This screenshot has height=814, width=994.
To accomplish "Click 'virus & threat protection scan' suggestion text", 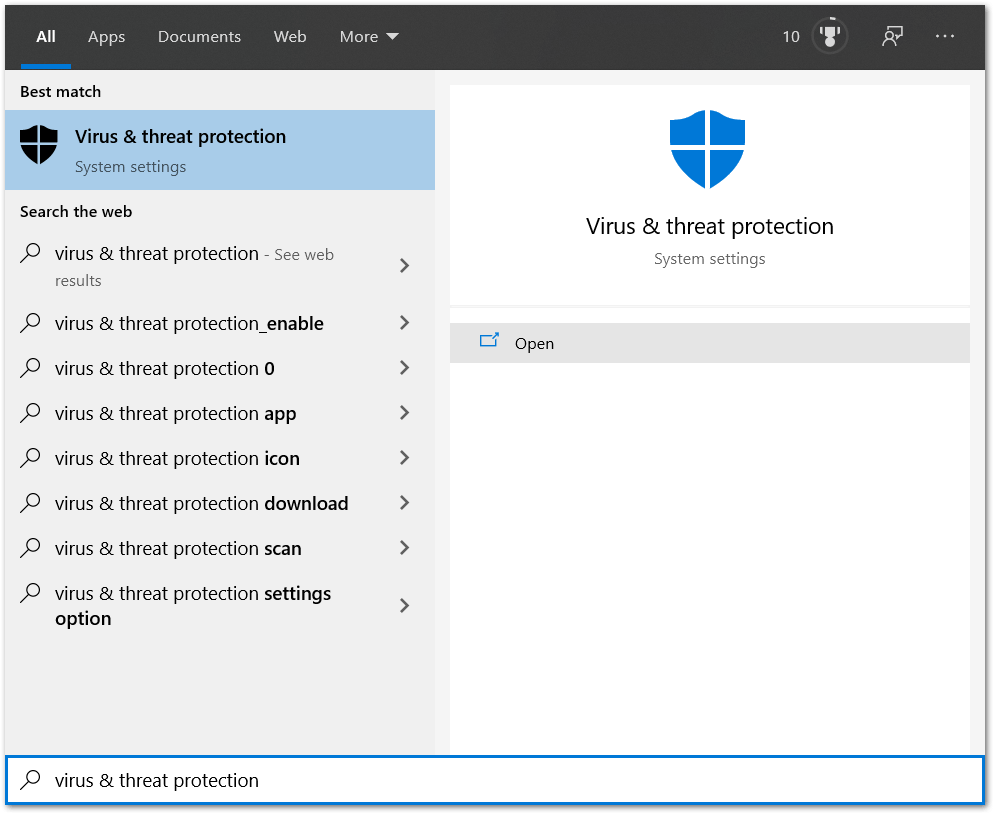I will click(x=178, y=548).
